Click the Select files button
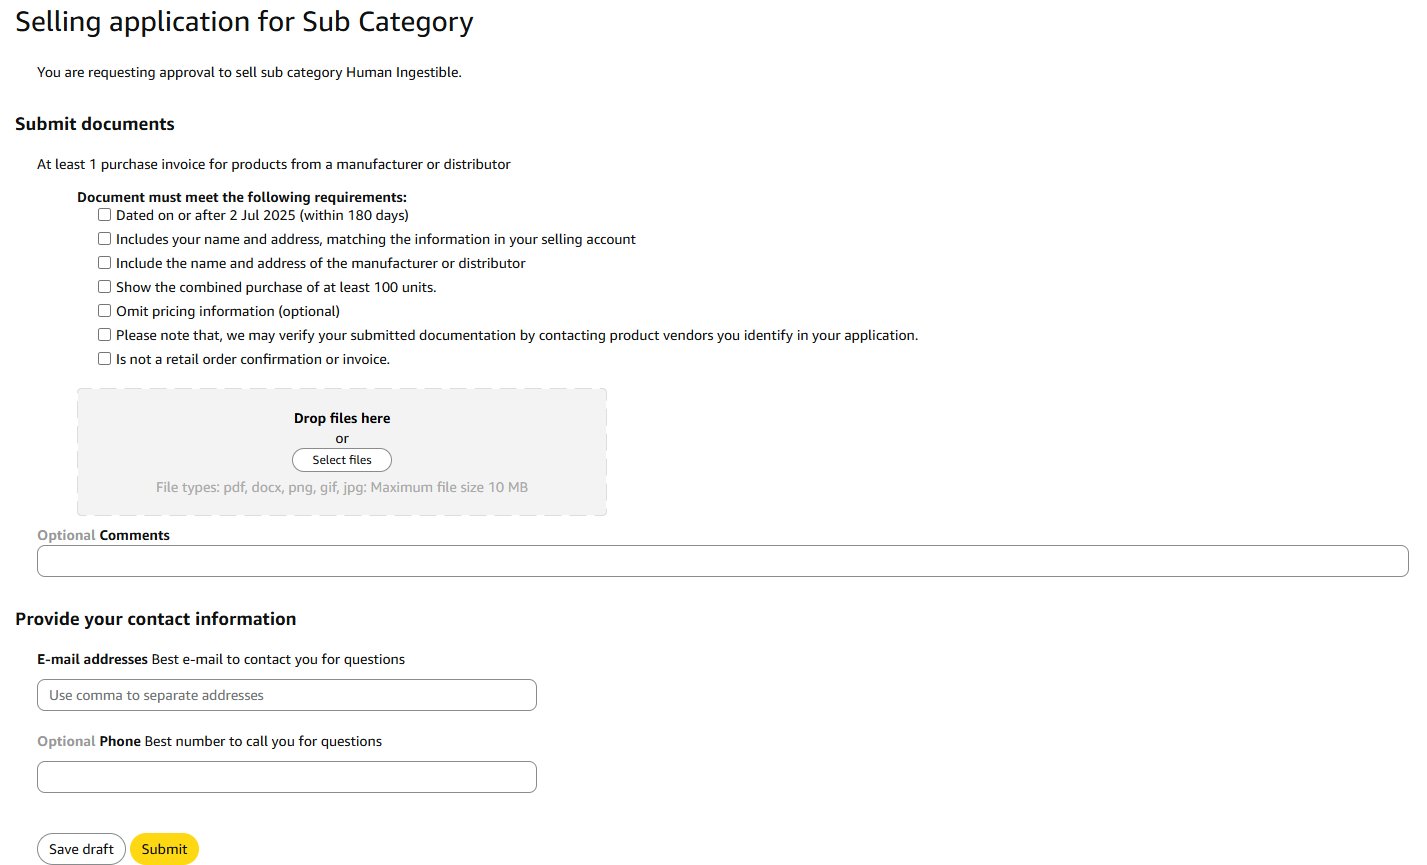Image resolution: width=1427 pixels, height=865 pixels. point(342,459)
